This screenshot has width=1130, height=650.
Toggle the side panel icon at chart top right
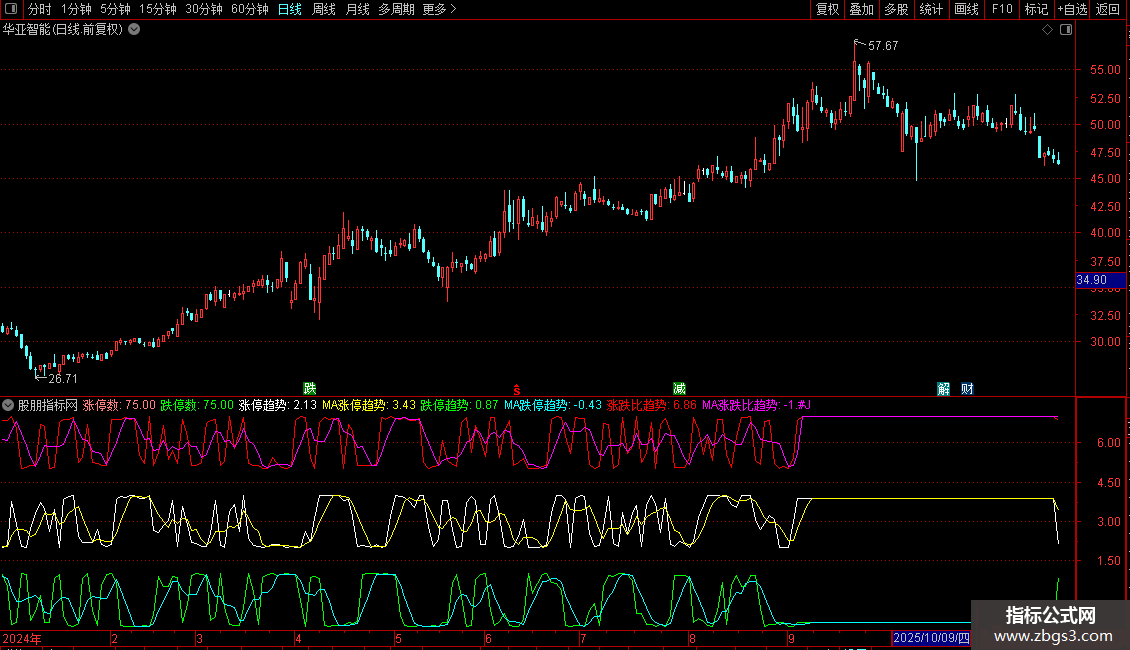click(1066, 30)
